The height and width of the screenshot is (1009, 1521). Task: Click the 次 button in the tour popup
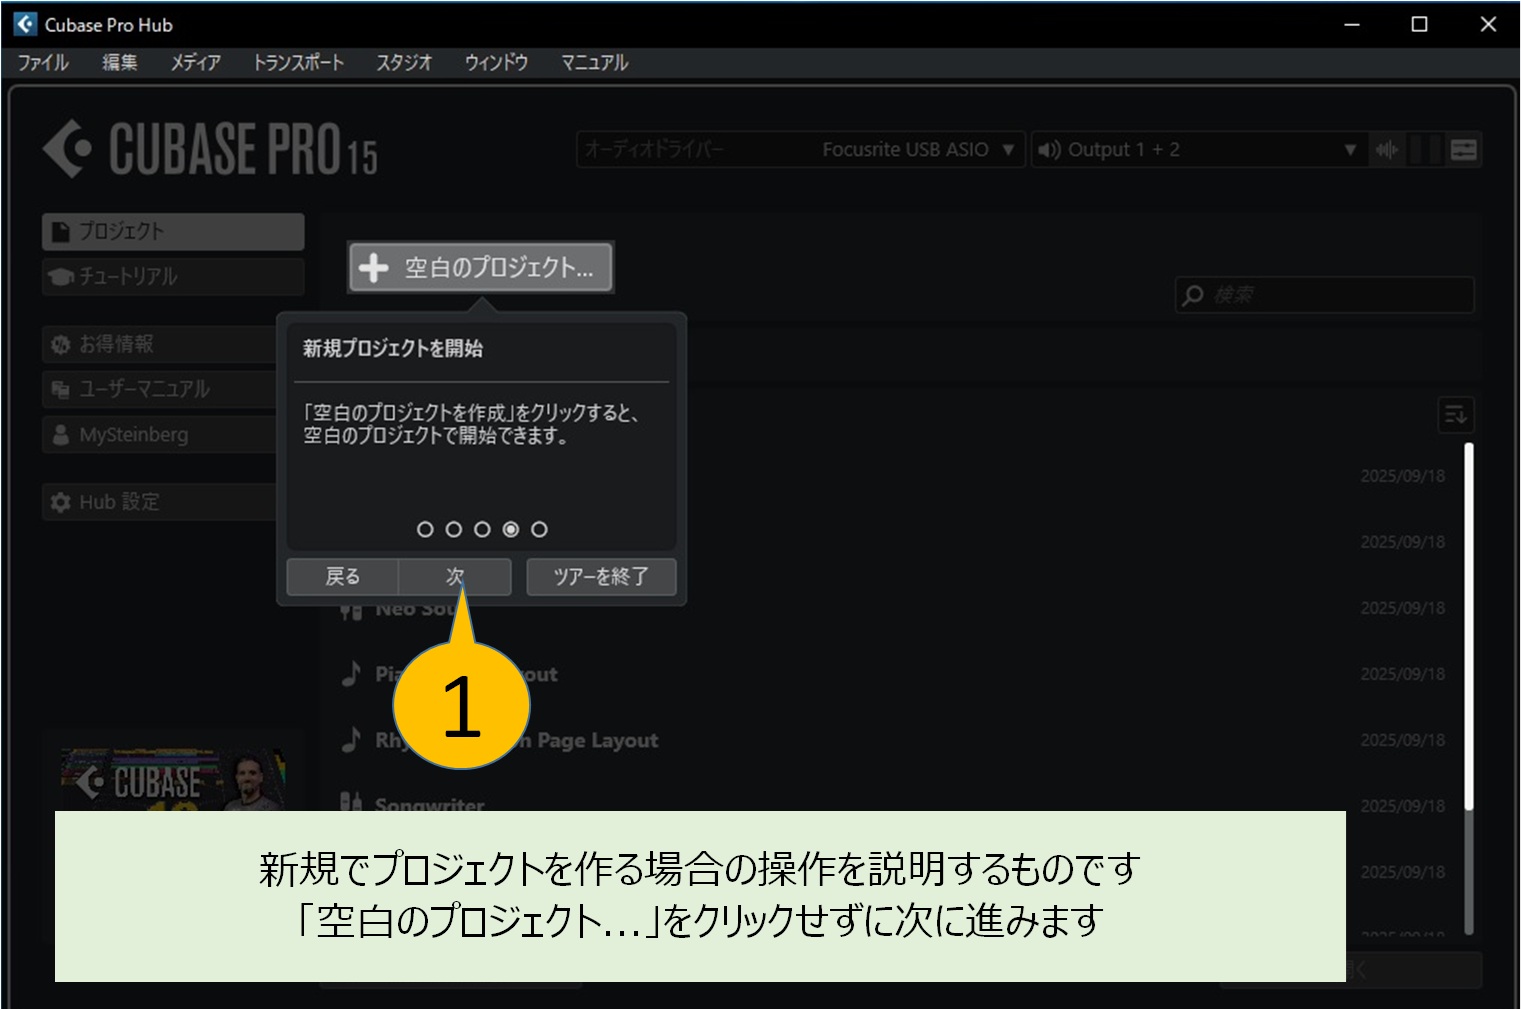[x=454, y=576]
